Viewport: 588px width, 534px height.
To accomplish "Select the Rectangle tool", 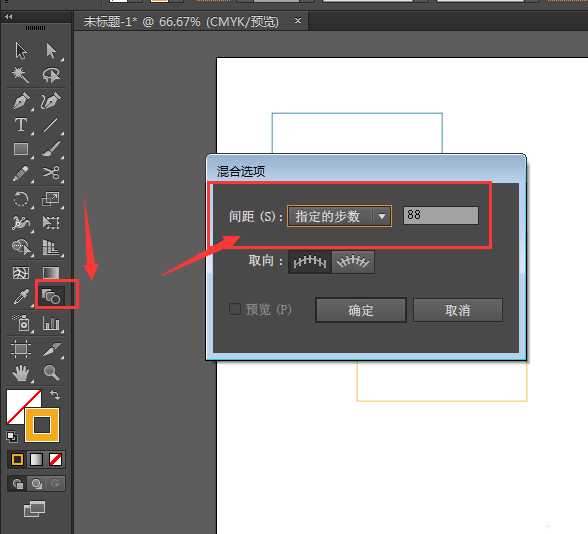I will 21,149.
